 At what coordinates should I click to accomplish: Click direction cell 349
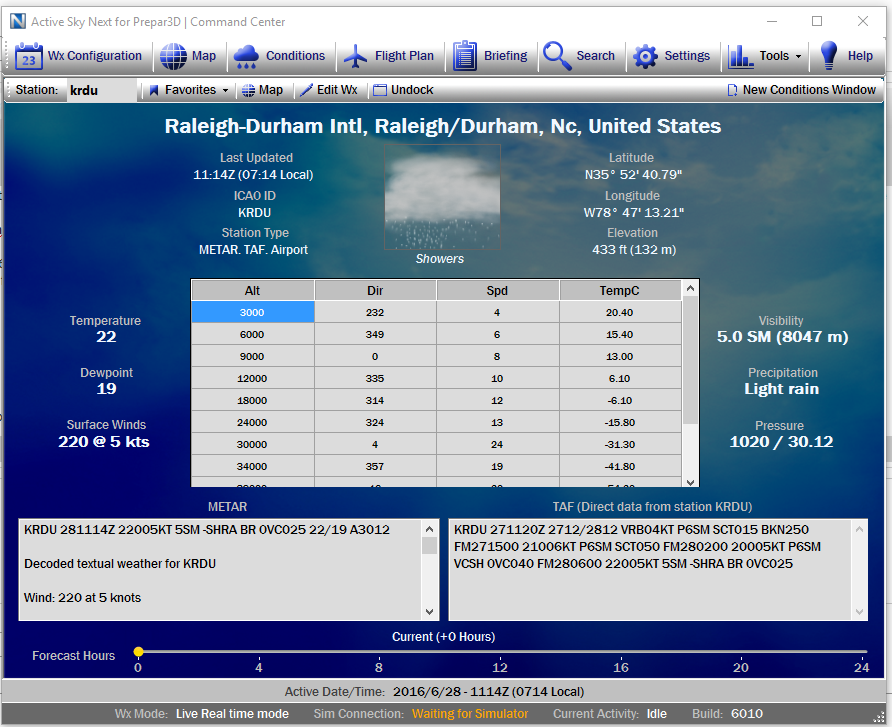point(375,334)
